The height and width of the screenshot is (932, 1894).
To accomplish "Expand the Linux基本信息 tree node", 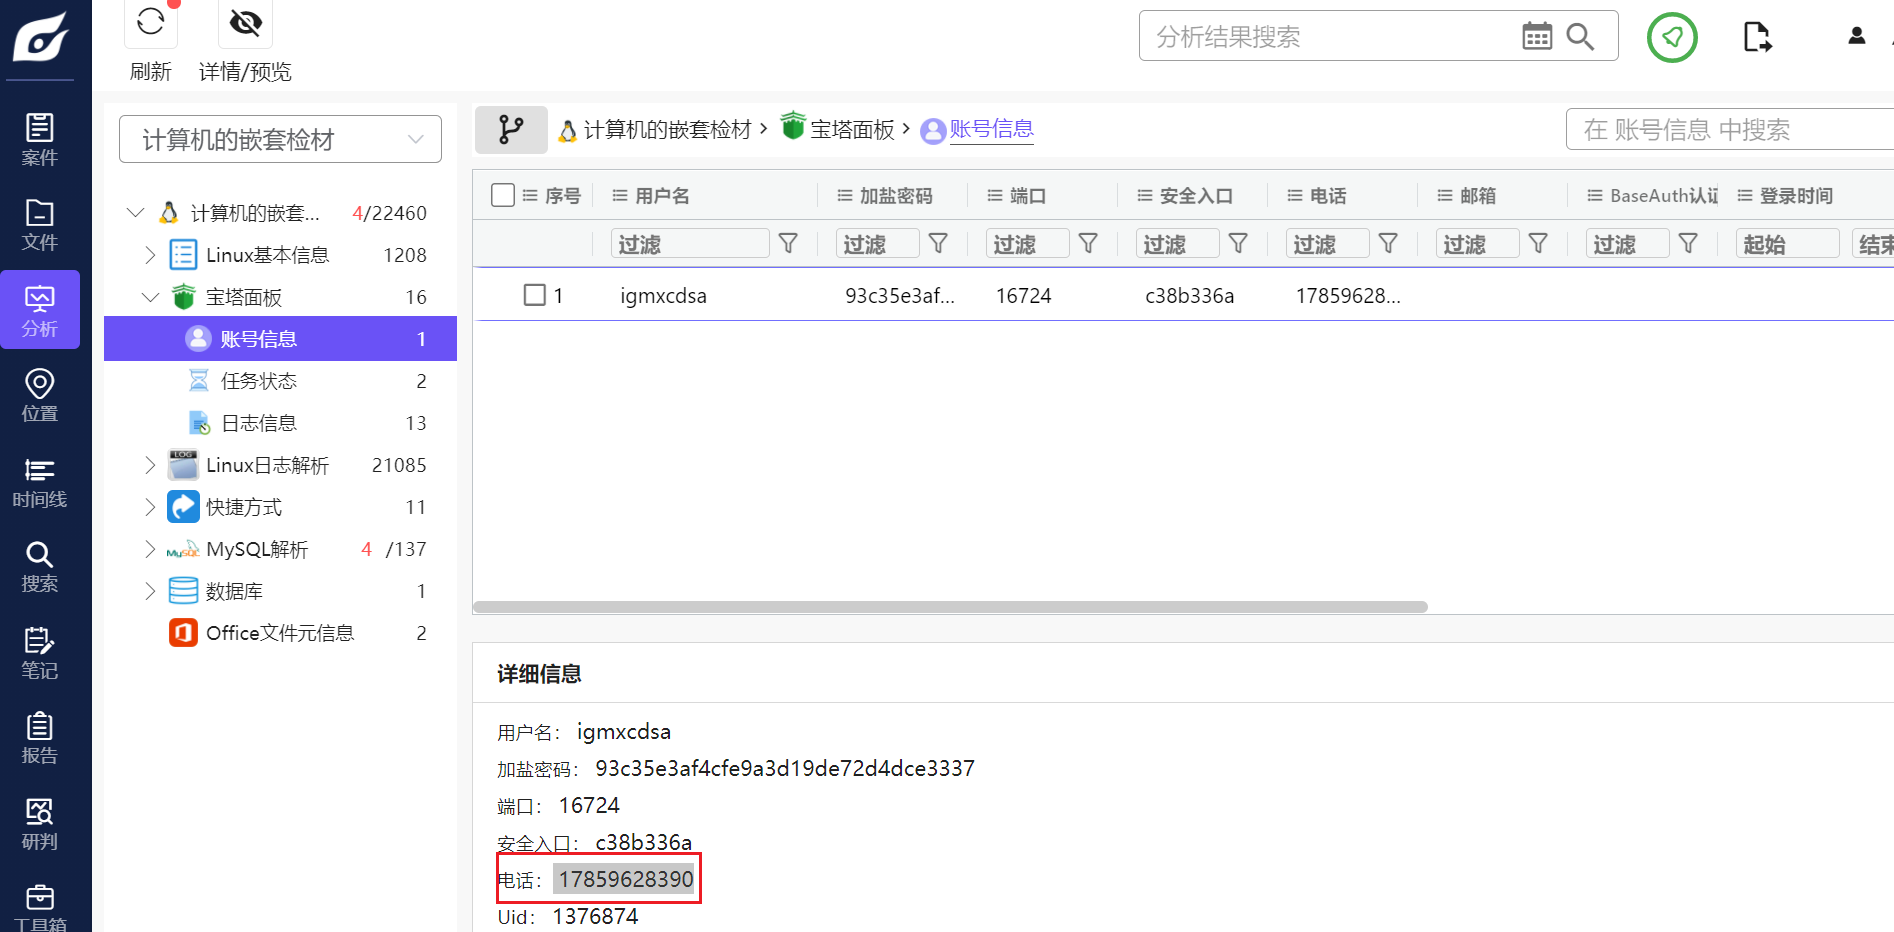I will tap(150, 255).
